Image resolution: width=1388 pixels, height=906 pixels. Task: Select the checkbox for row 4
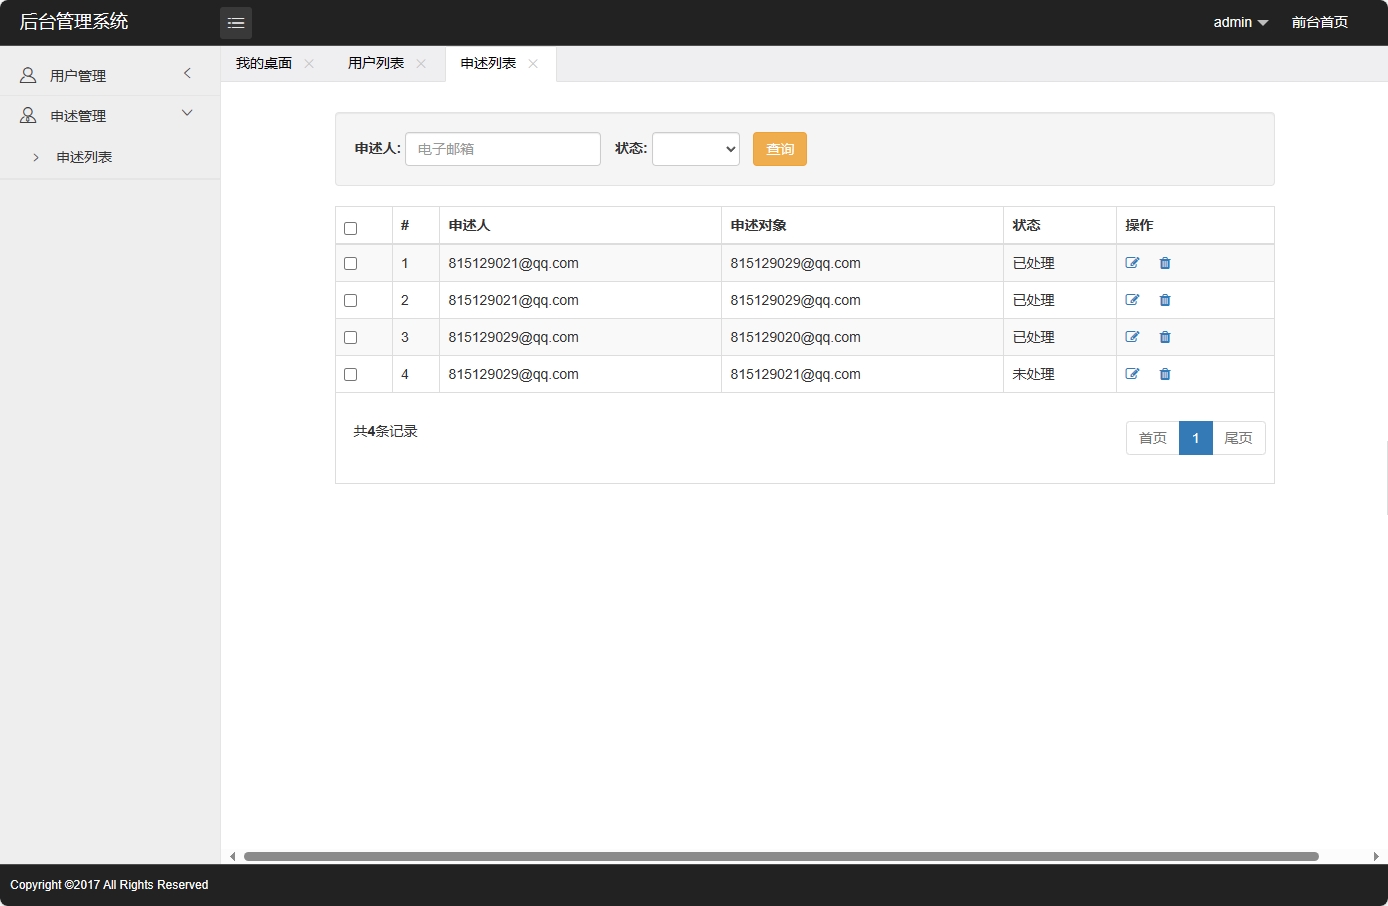[350, 375]
